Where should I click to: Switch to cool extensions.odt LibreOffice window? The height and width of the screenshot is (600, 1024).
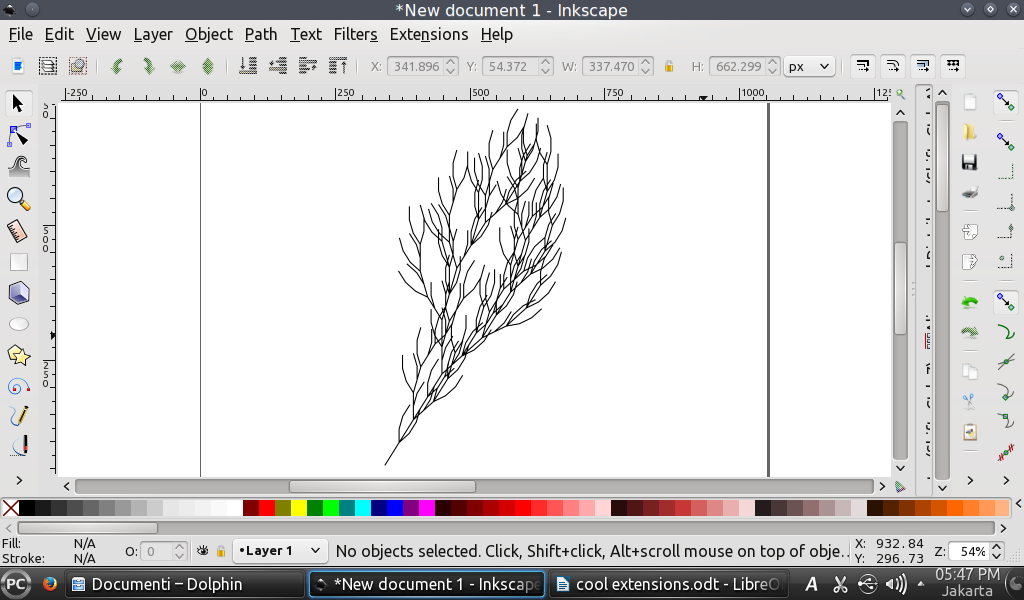pyautogui.click(x=670, y=584)
